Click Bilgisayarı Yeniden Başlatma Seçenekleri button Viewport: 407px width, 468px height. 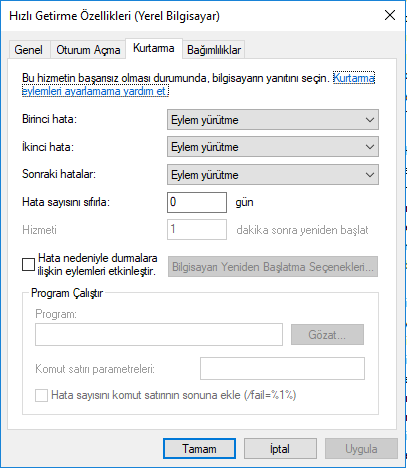273,267
